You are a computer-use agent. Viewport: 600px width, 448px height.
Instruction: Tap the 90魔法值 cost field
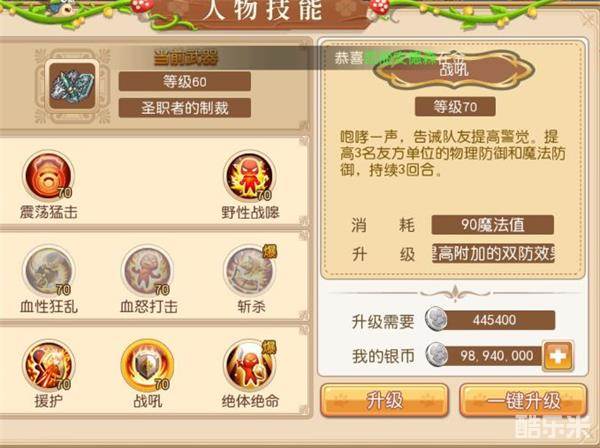click(492, 225)
